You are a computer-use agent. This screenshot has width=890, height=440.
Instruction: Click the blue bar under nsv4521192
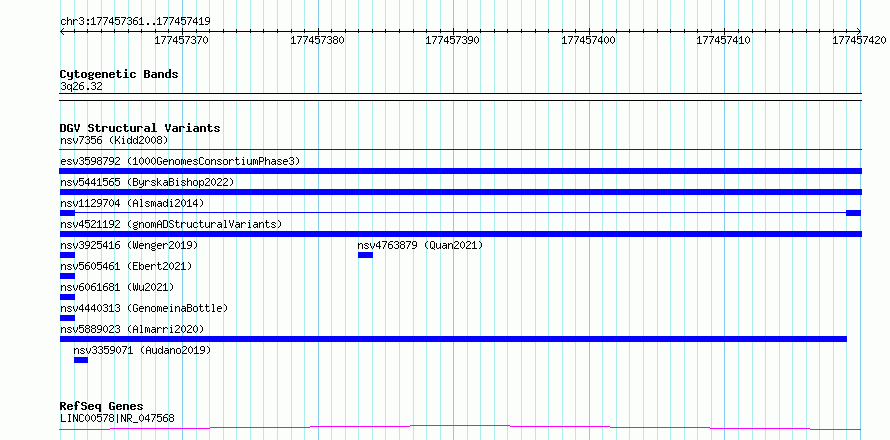coord(460,234)
